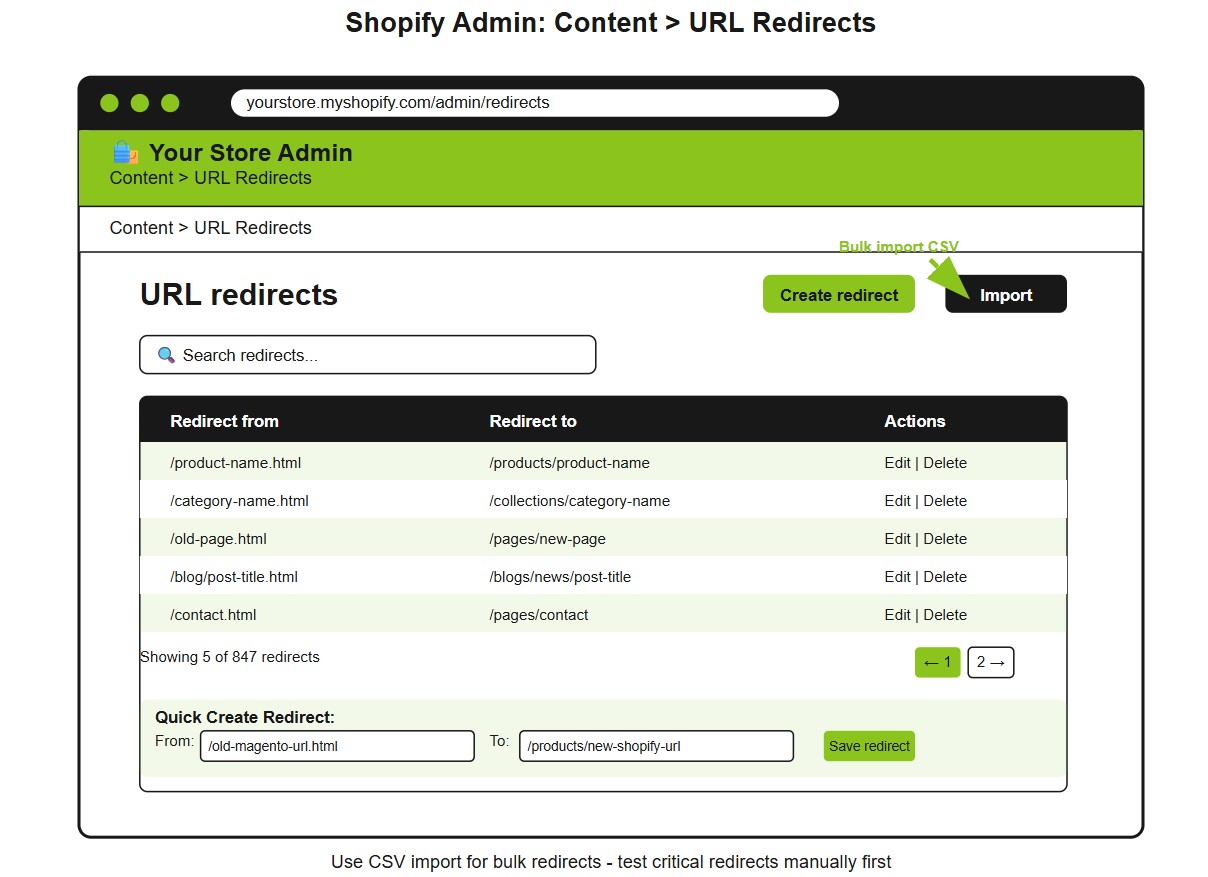Image resolution: width=1208 pixels, height=877 pixels.
Task: Click breadcrumb in the white bar
Action: coord(210,228)
